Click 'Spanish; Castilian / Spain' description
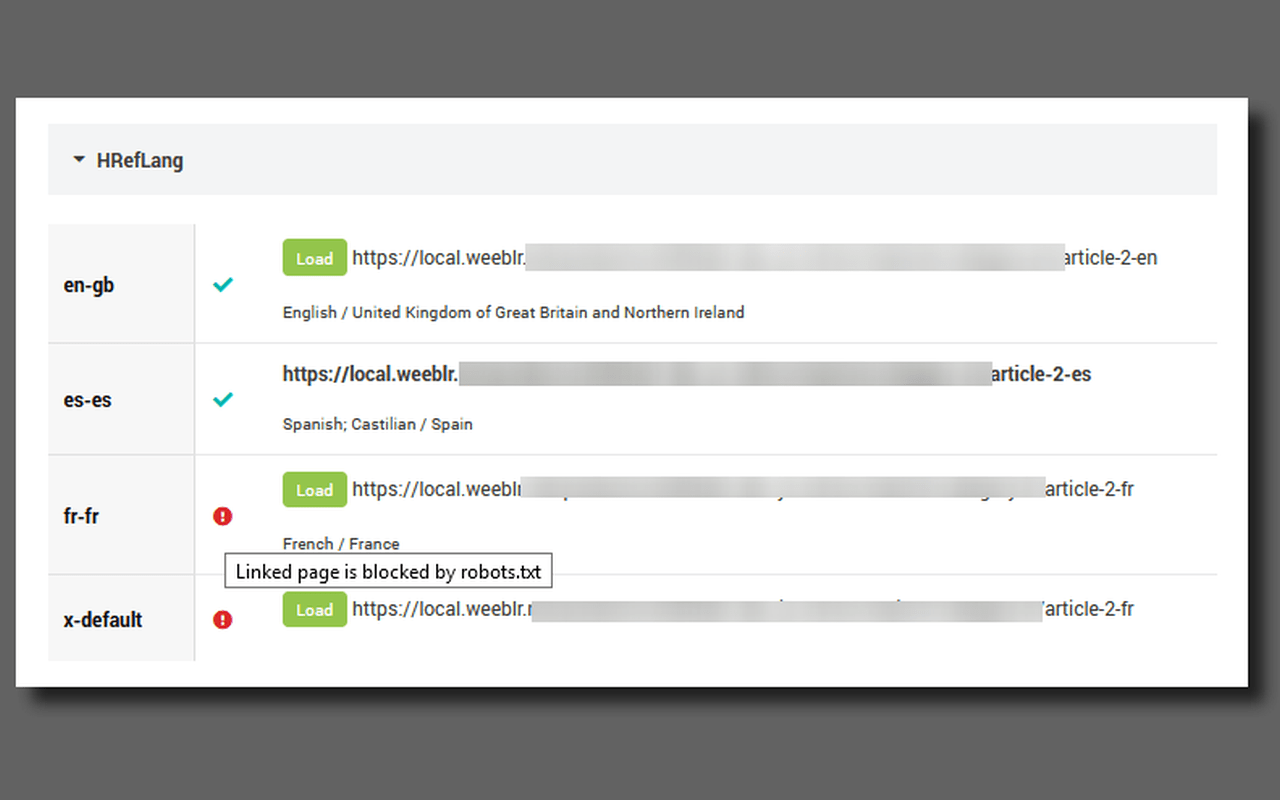Image resolution: width=1280 pixels, height=800 pixels. point(378,425)
